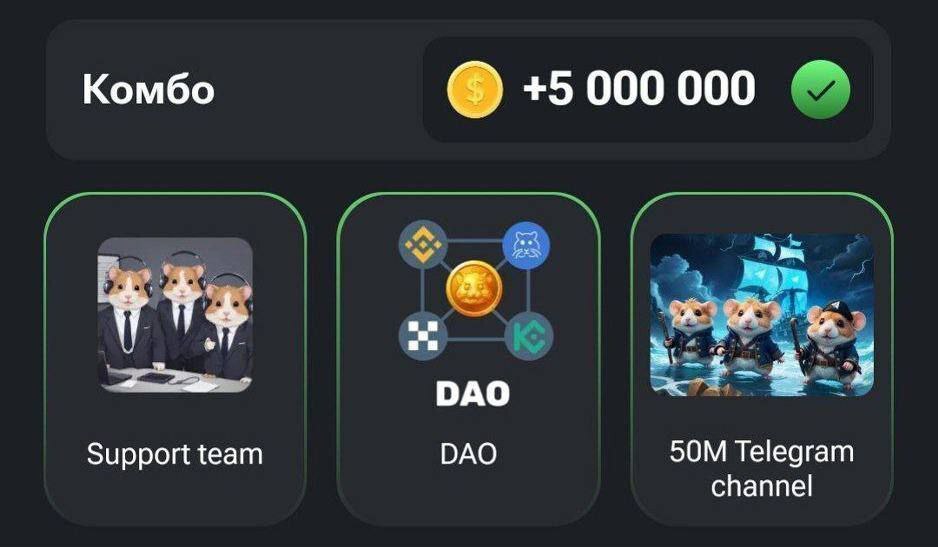Click the bold DAO text in graphic
938x547 pixels.
[x=473, y=394]
